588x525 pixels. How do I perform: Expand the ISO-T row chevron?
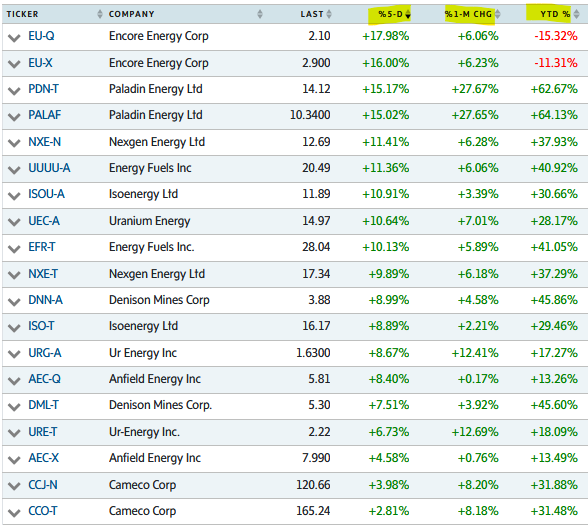pyautogui.click(x=14, y=328)
